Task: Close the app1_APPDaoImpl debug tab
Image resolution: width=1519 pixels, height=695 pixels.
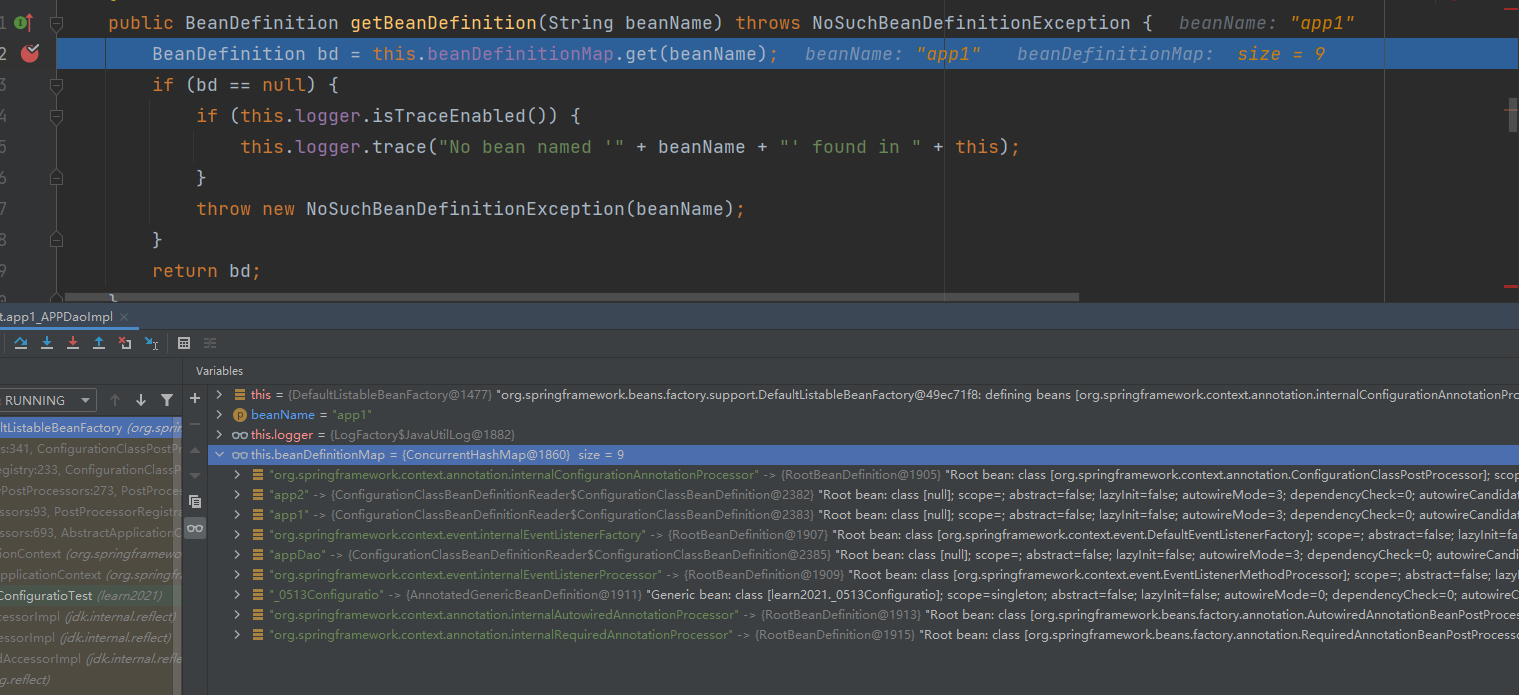Action: (x=124, y=317)
